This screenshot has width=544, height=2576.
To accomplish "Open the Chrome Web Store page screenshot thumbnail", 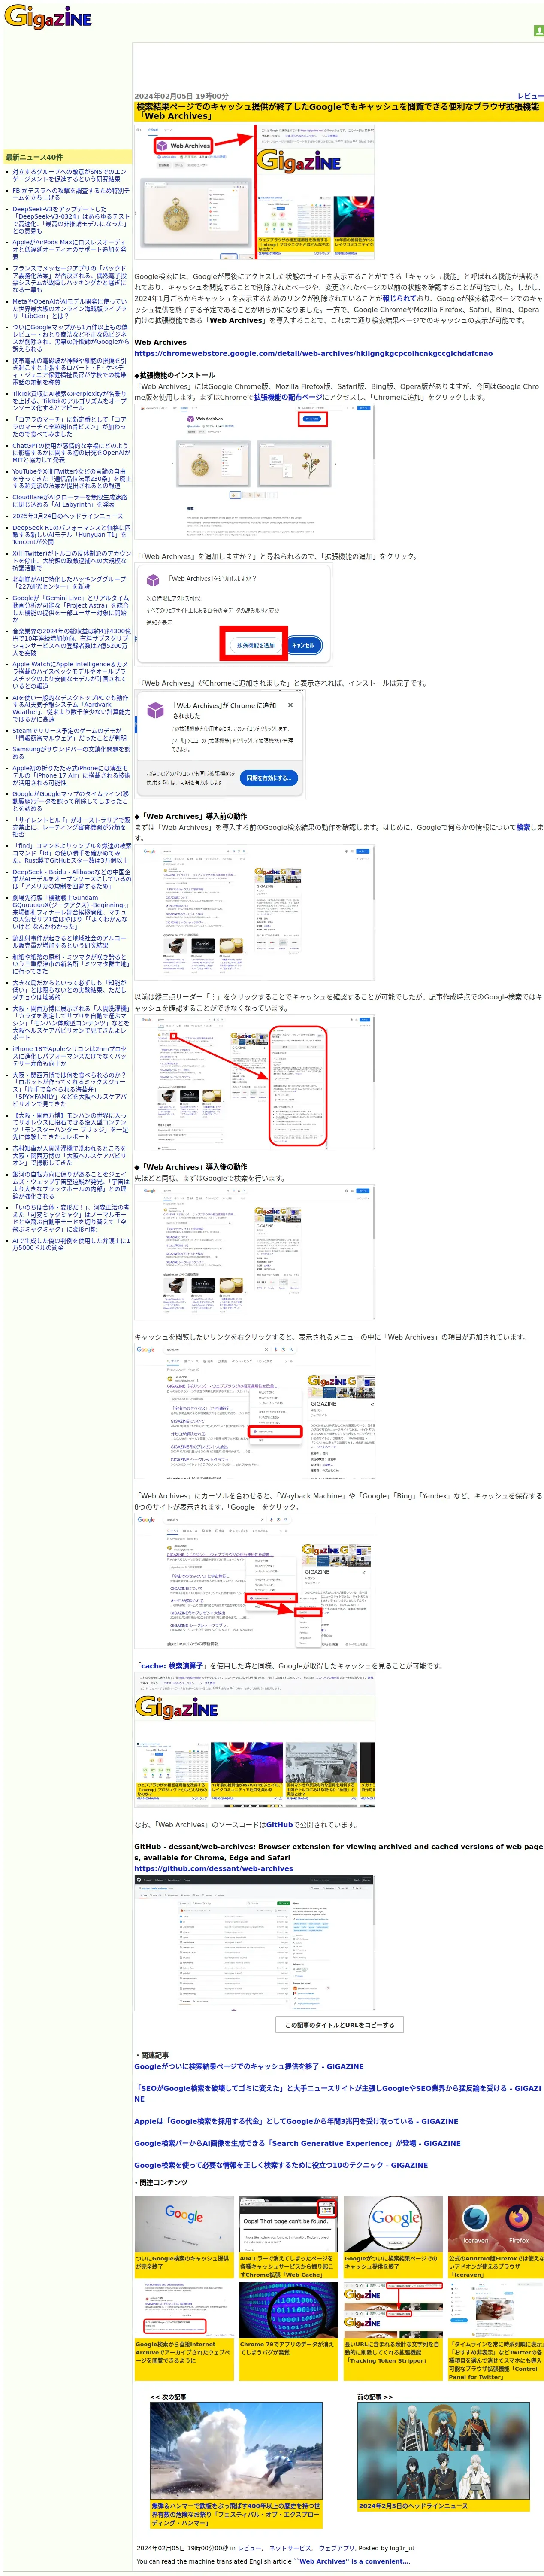I will click(255, 471).
